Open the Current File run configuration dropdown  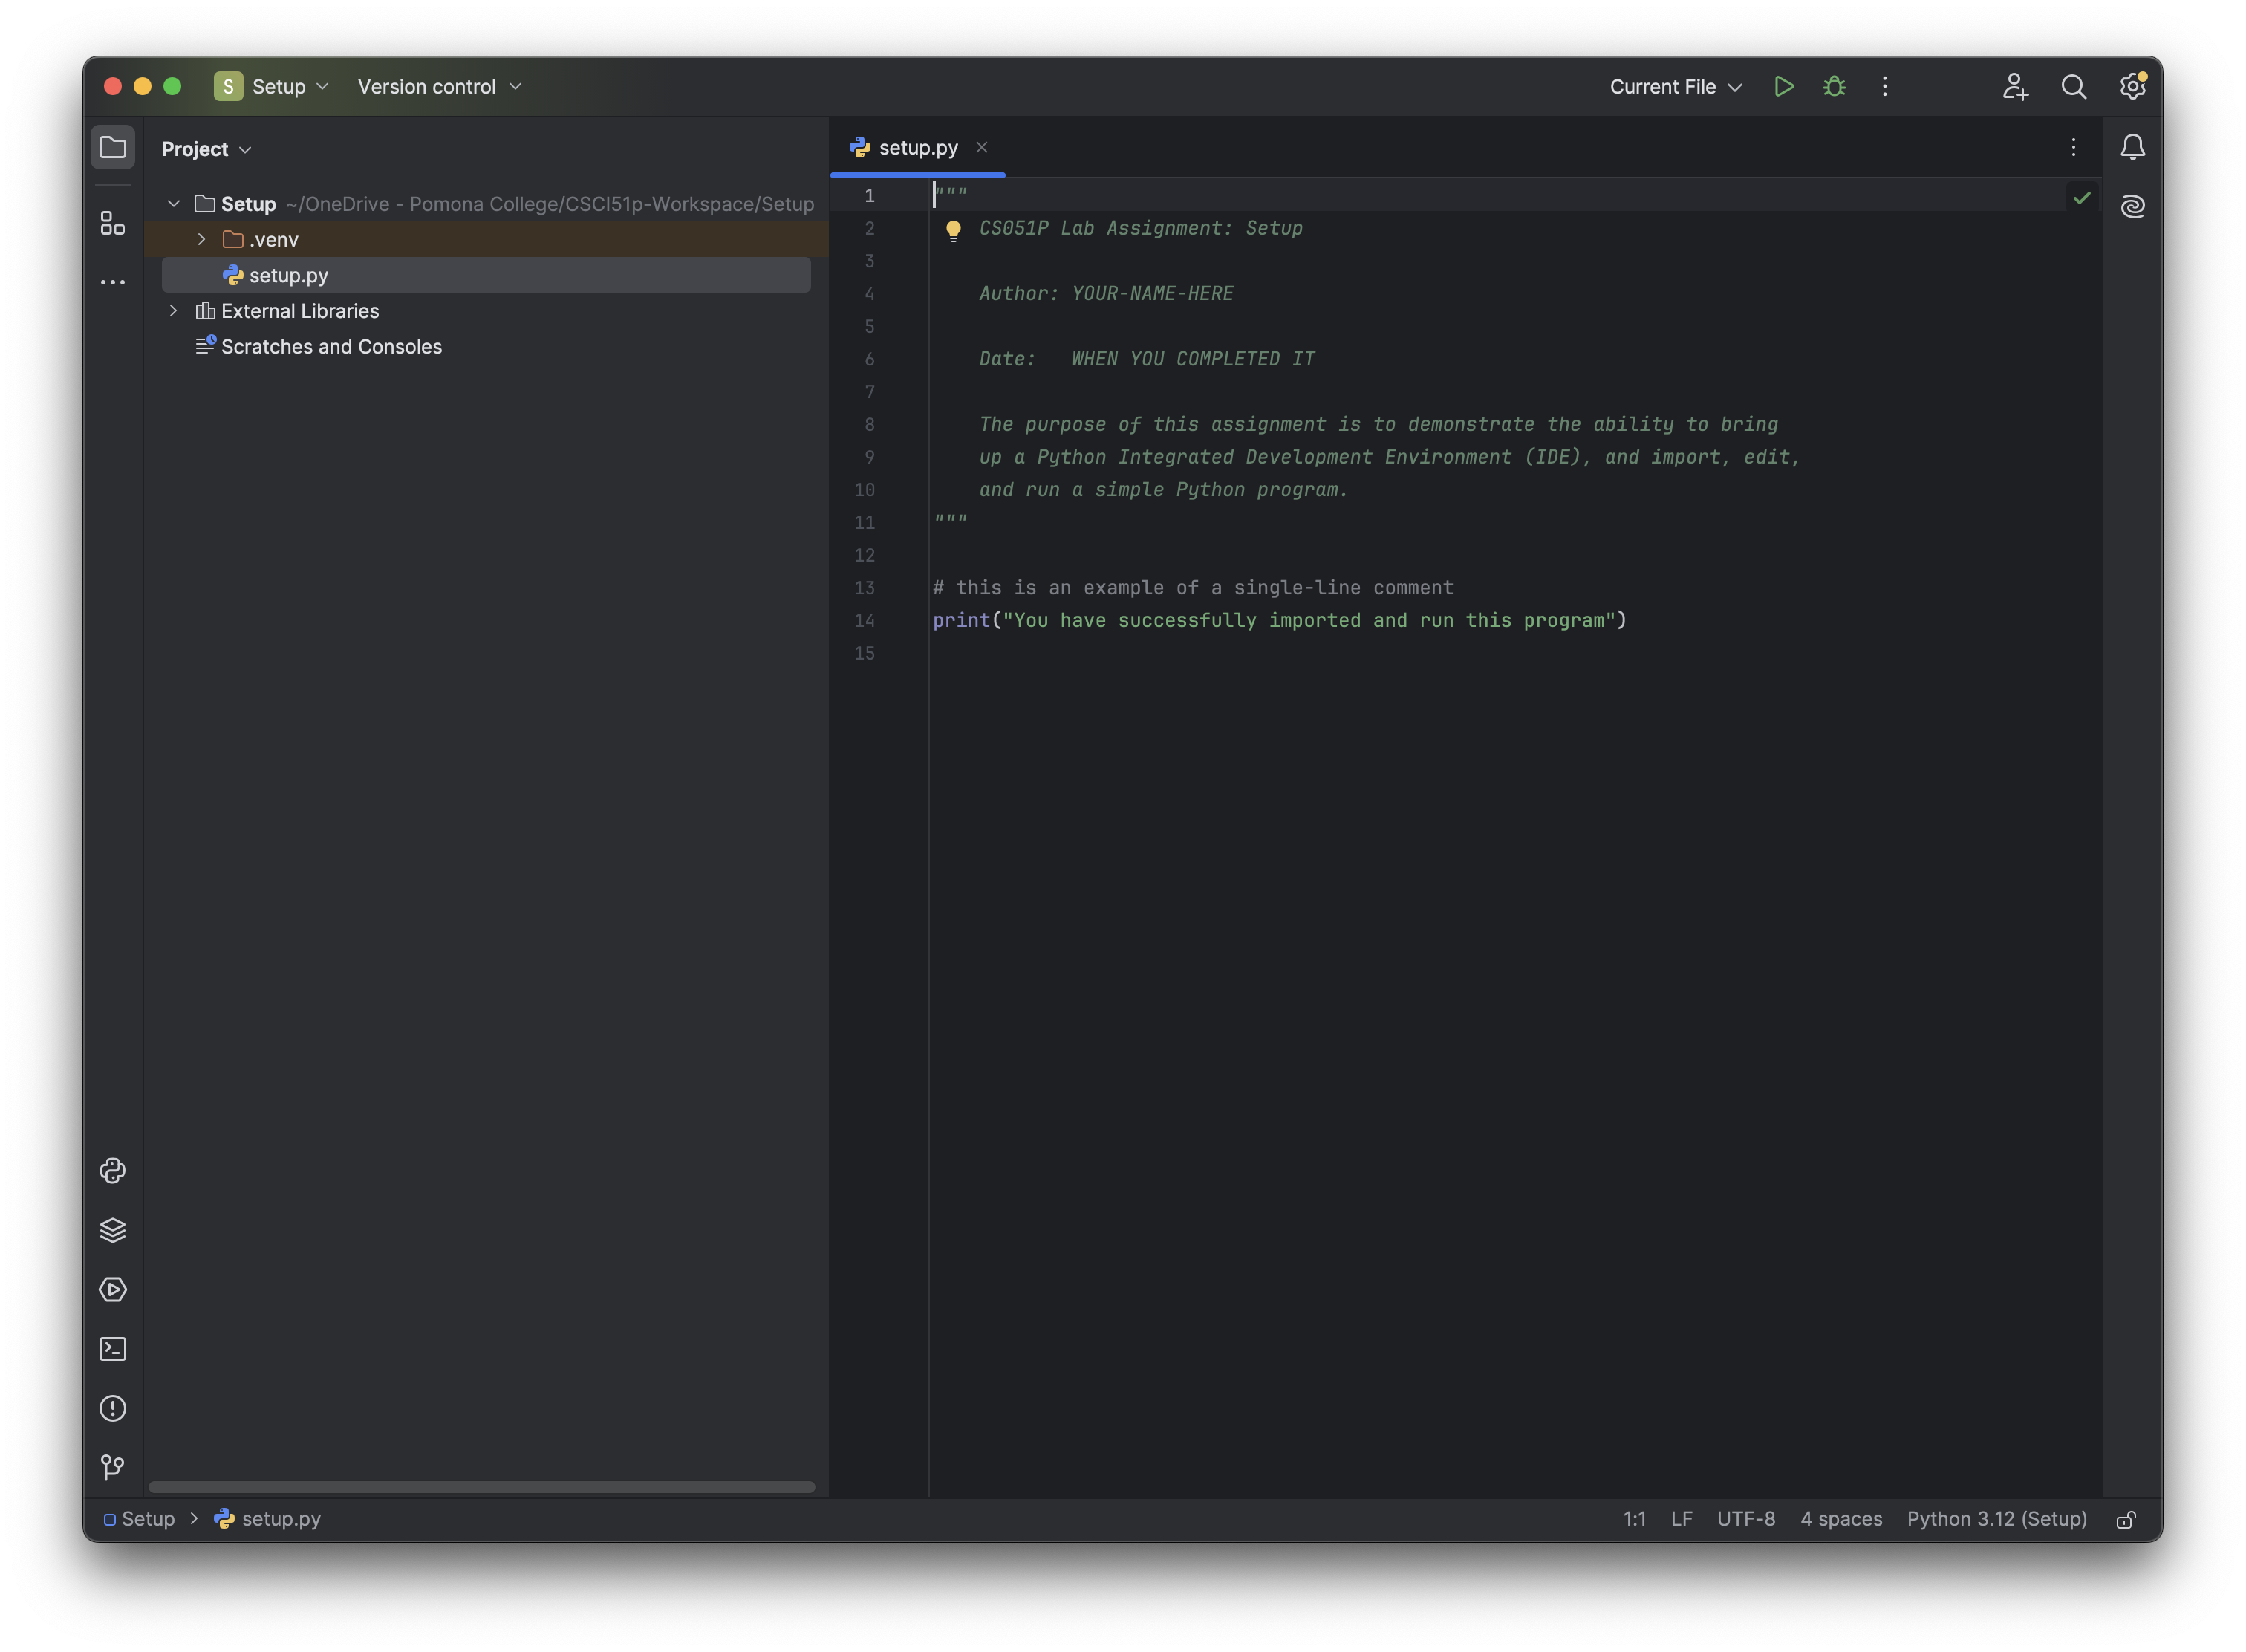point(1676,87)
